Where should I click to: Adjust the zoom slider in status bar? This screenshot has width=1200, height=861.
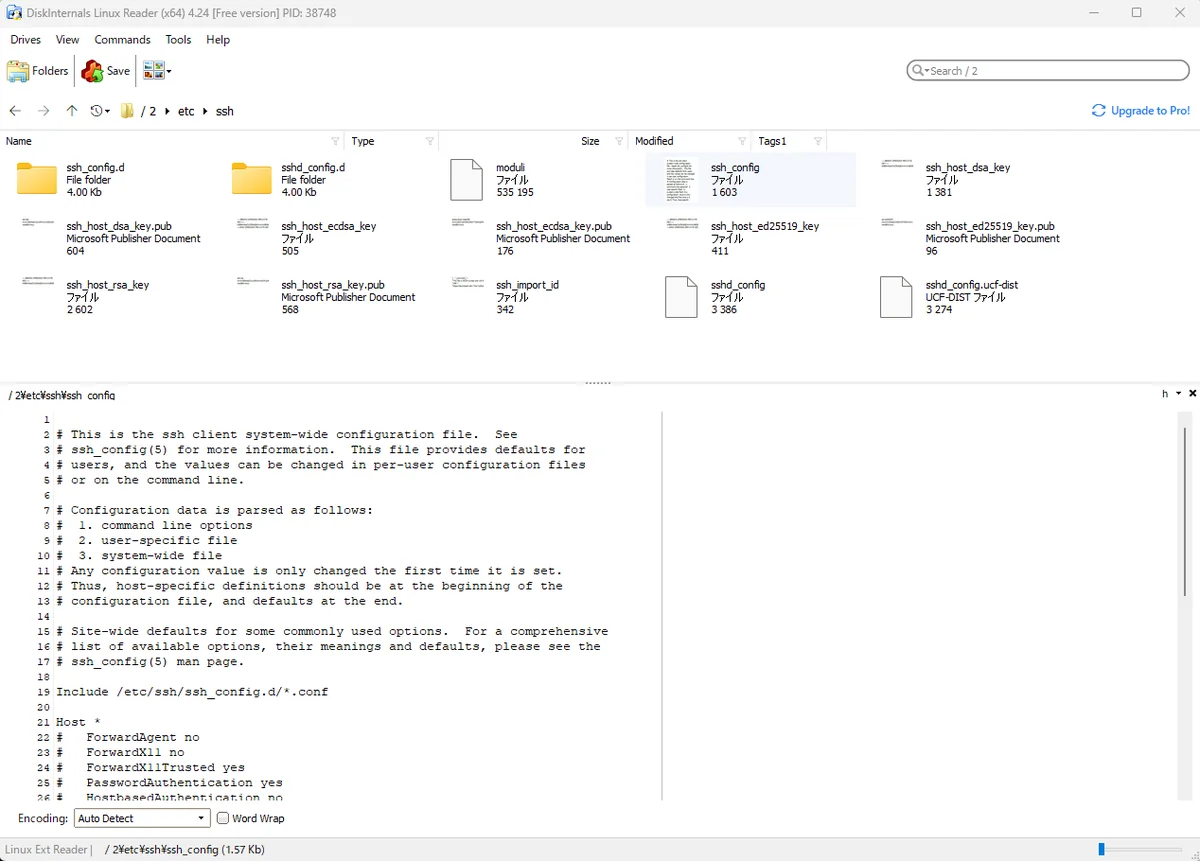click(x=1102, y=849)
